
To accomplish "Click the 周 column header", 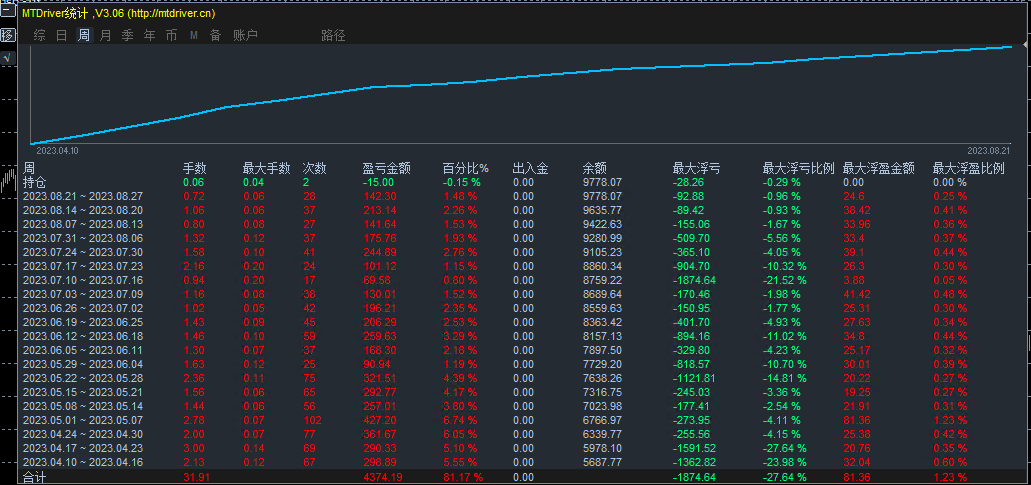I will (29, 168).
